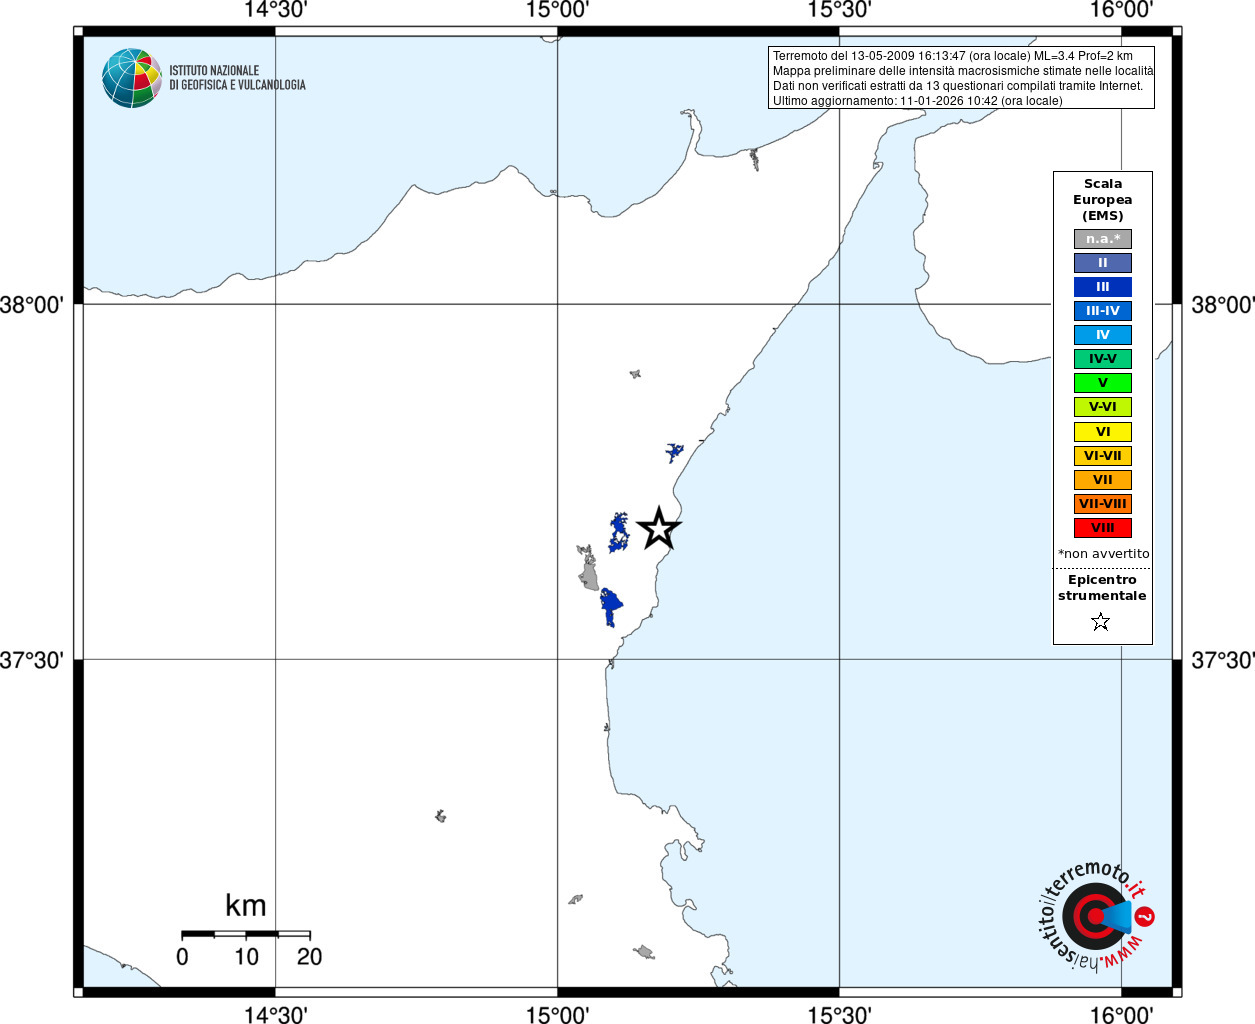Click the orange VII-VIII legend swatch
Screen dimensions: 1255x1024
click(x=1103, y=504)
